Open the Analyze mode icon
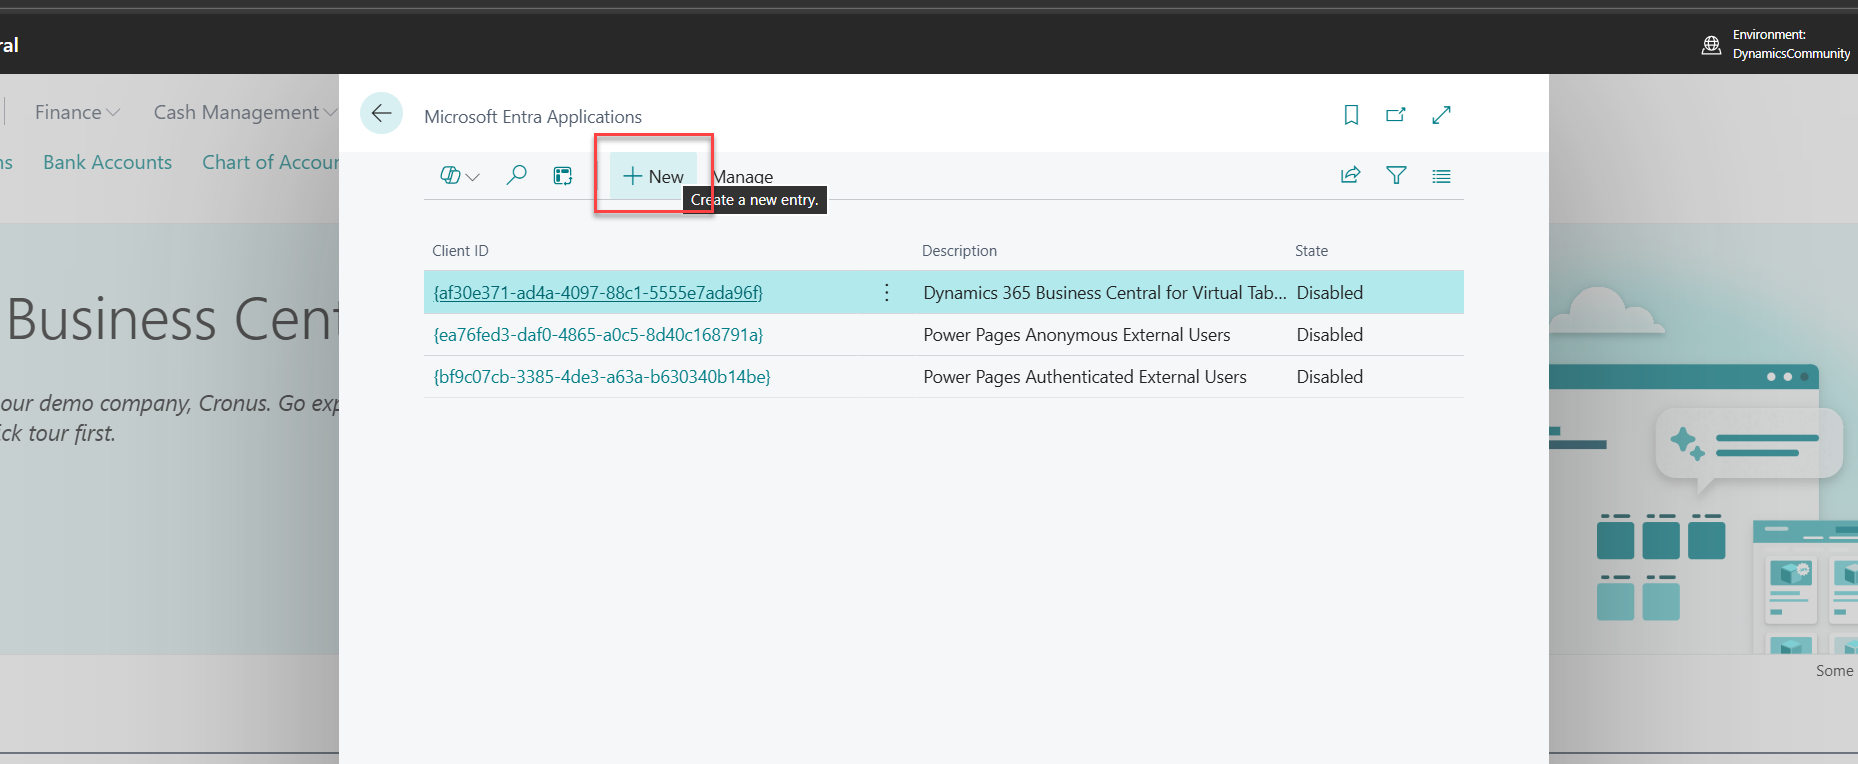This screenshot has width=1858, height=764. (563, 176)
